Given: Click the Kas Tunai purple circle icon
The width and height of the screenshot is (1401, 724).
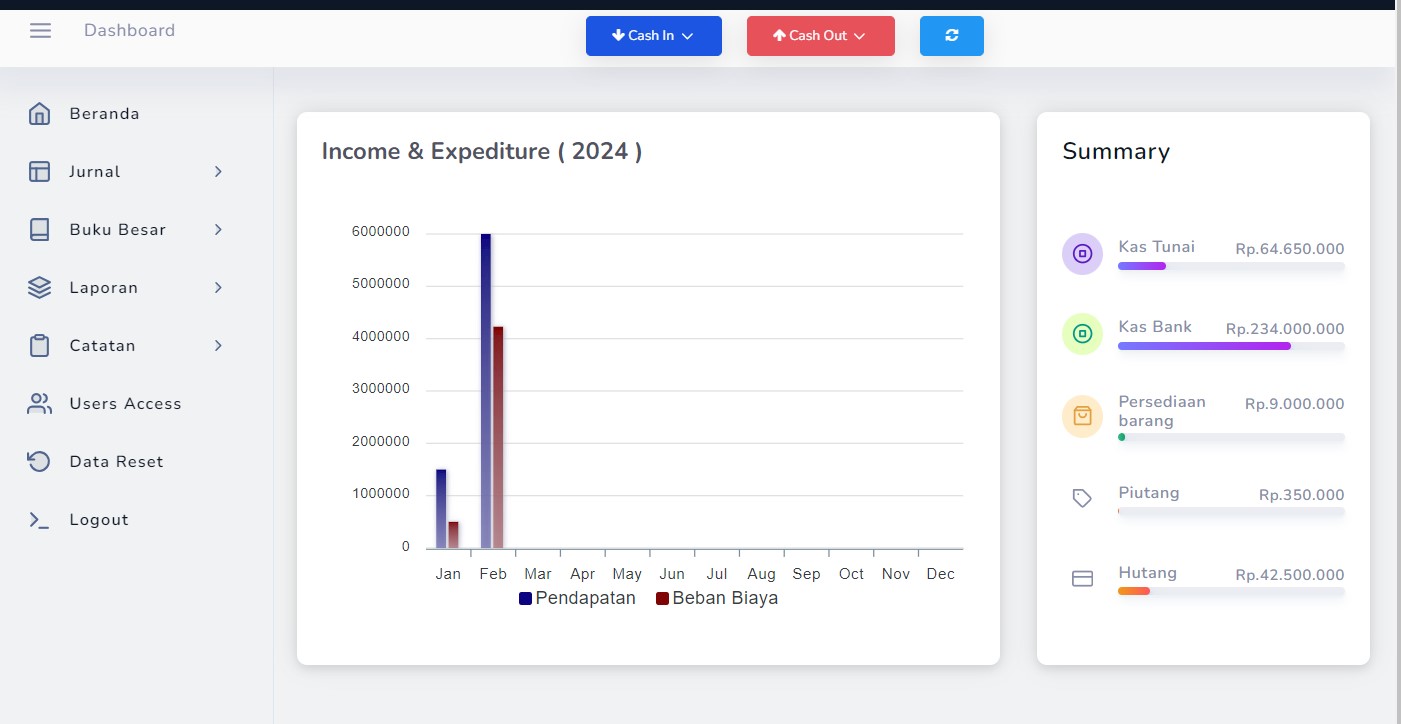Looking at the screenshot, I should [1082, 254].
